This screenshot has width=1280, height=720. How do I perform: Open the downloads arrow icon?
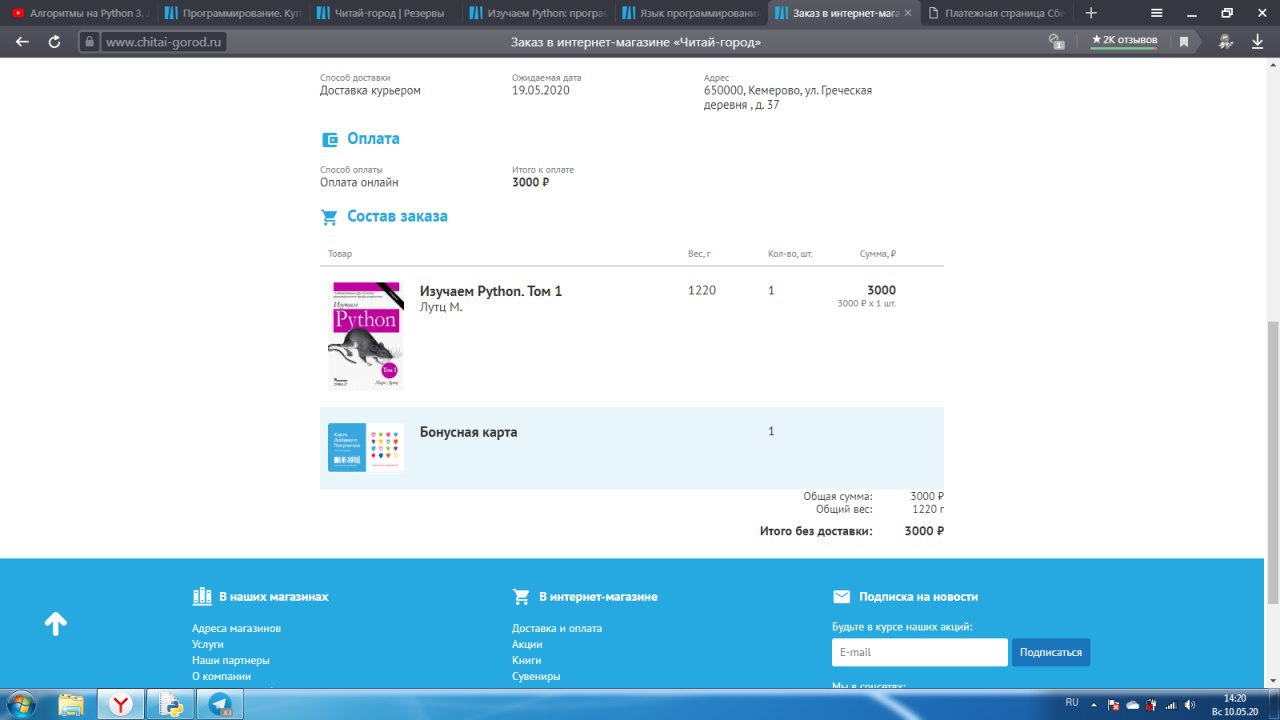tap(1257, 42)
